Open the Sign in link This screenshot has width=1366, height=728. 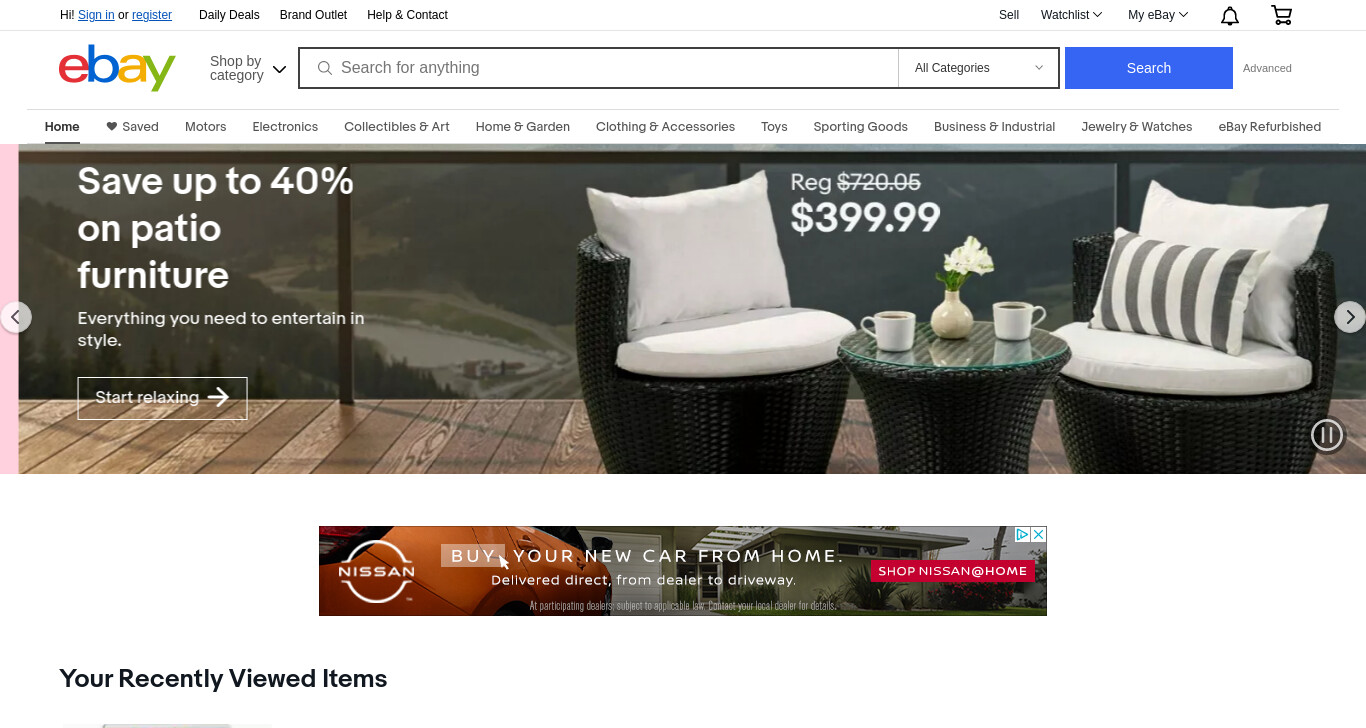(96, 15)
